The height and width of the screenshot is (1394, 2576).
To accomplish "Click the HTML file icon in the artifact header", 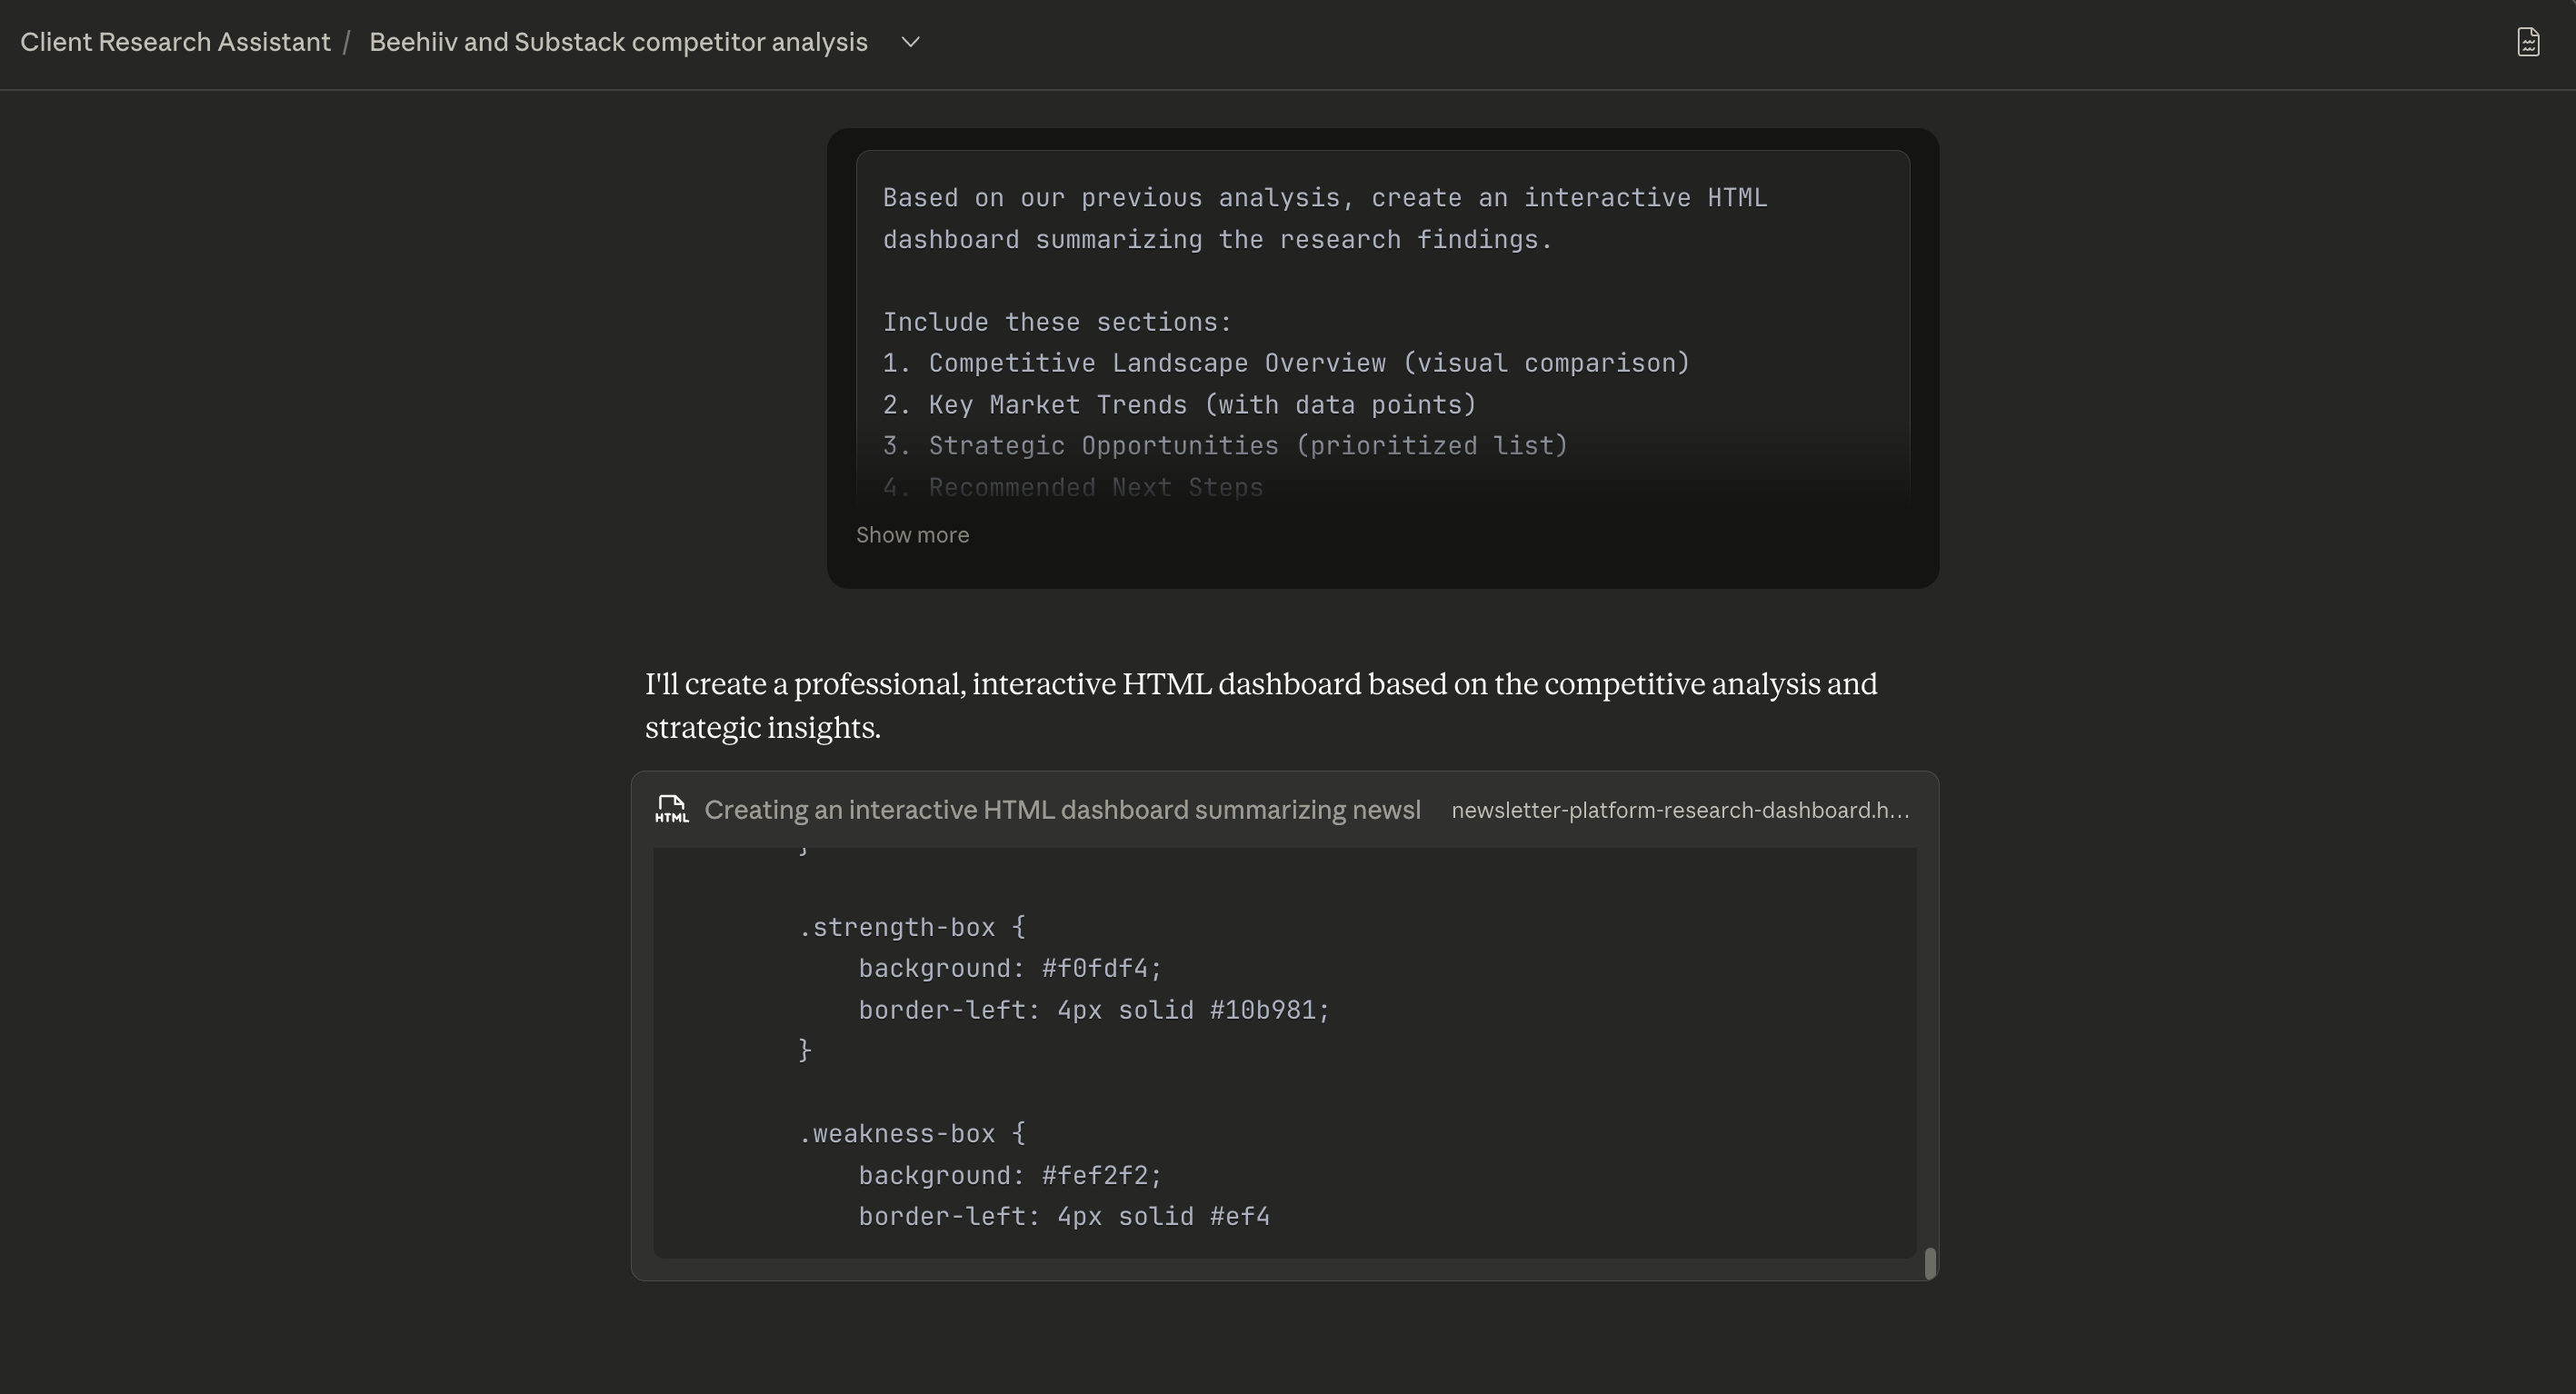I will coord(672,810).
